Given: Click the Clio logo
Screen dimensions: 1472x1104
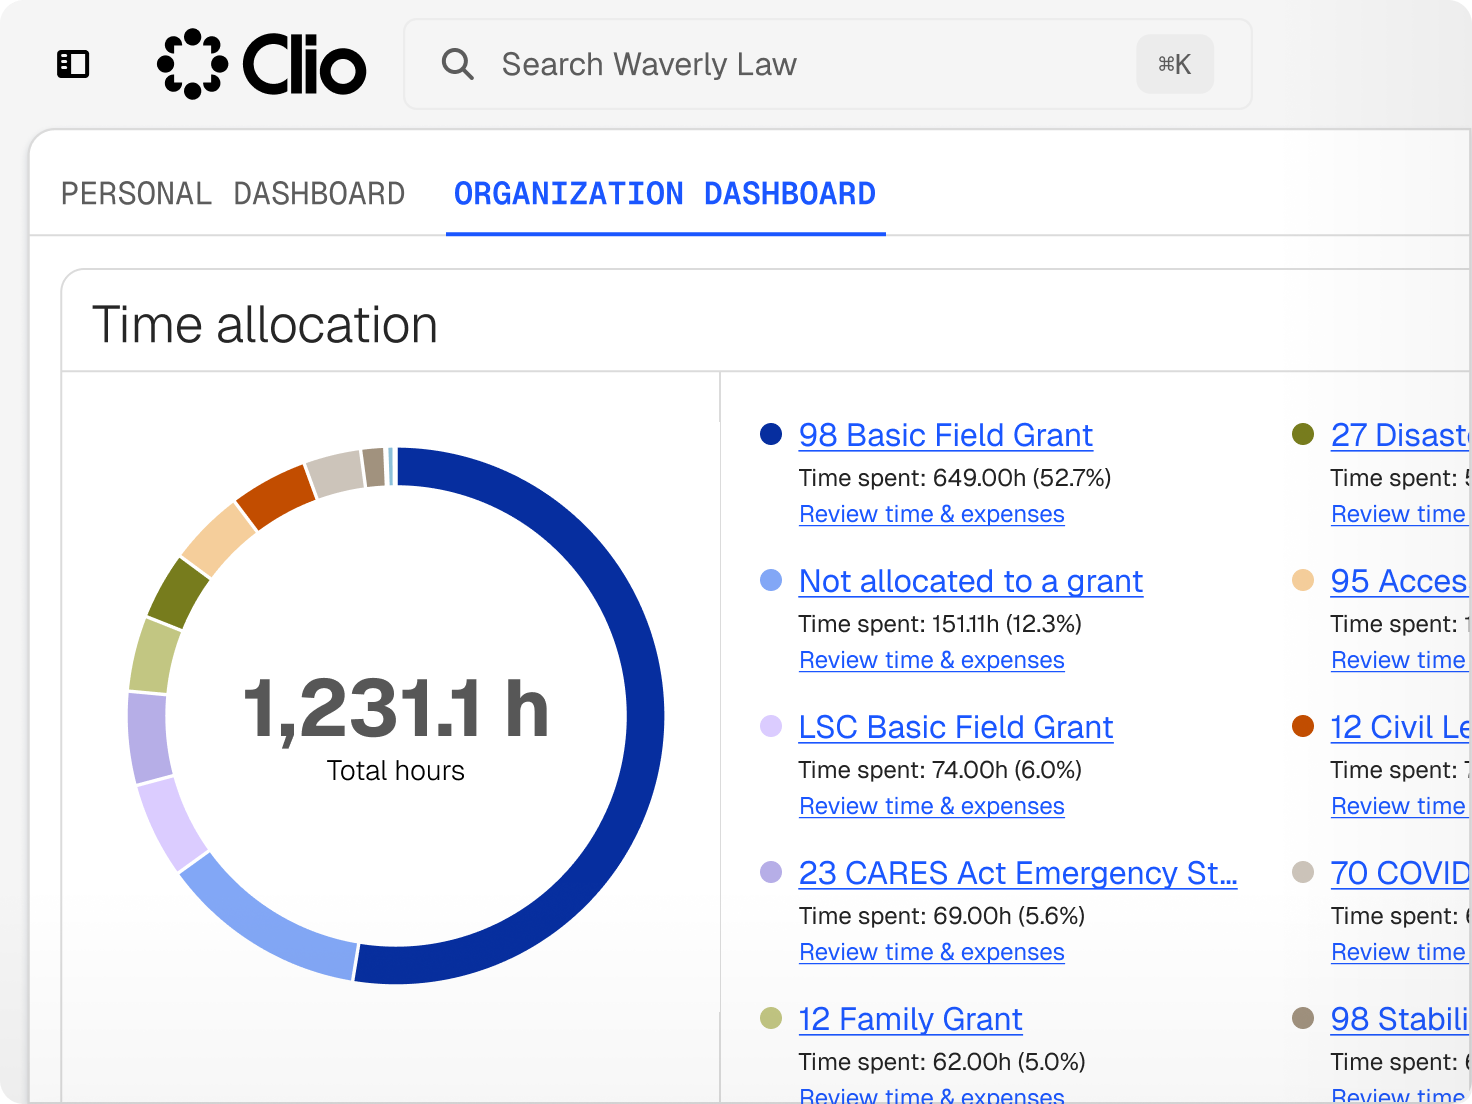Looking at the screenshot, I should [x=262, y=64].
